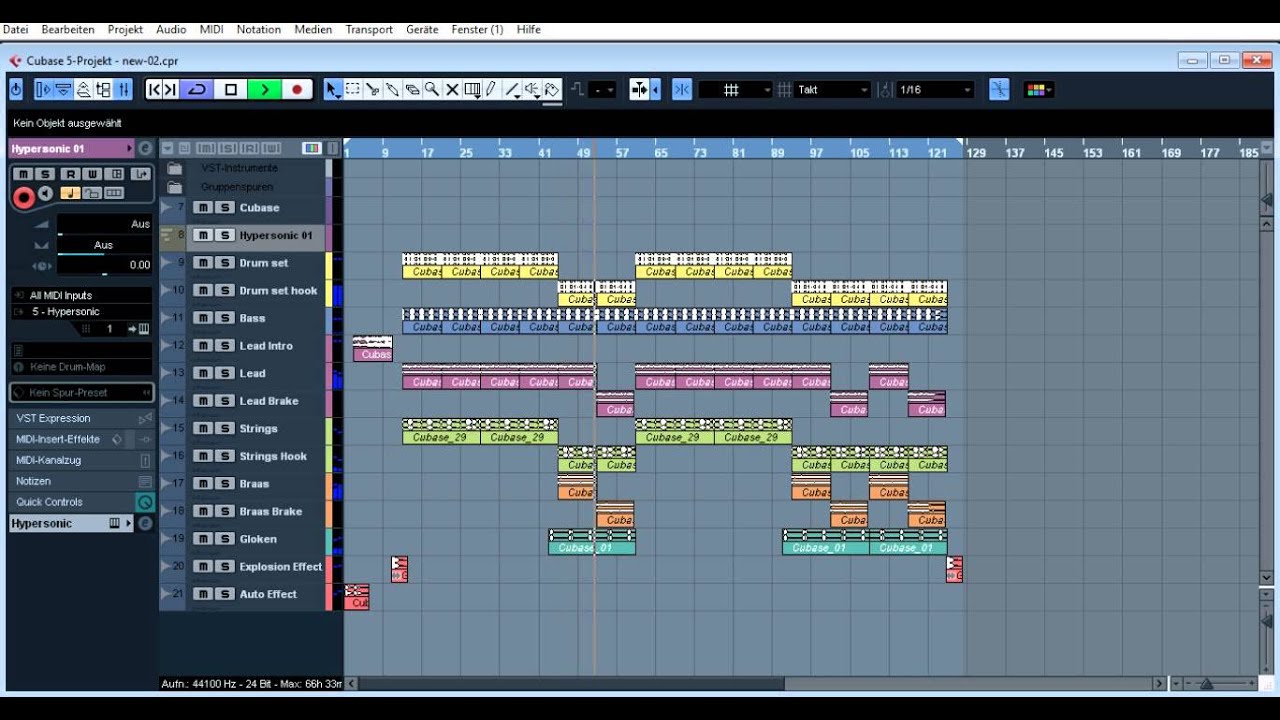Click Go to previous marker transport button
Image resolution: width=1280 pixels, height=720 pixels.
coord(154,90)
